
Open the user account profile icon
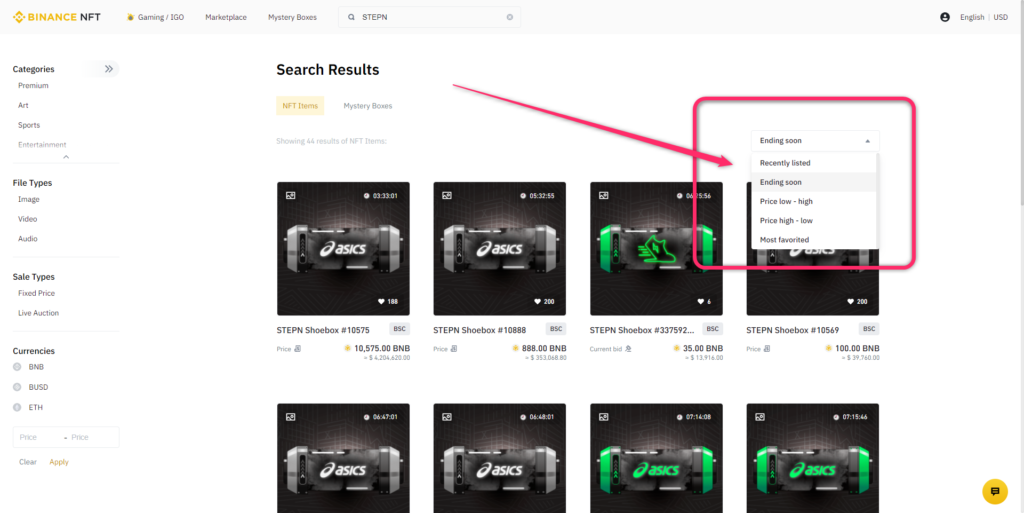click(x=944, y=18)
